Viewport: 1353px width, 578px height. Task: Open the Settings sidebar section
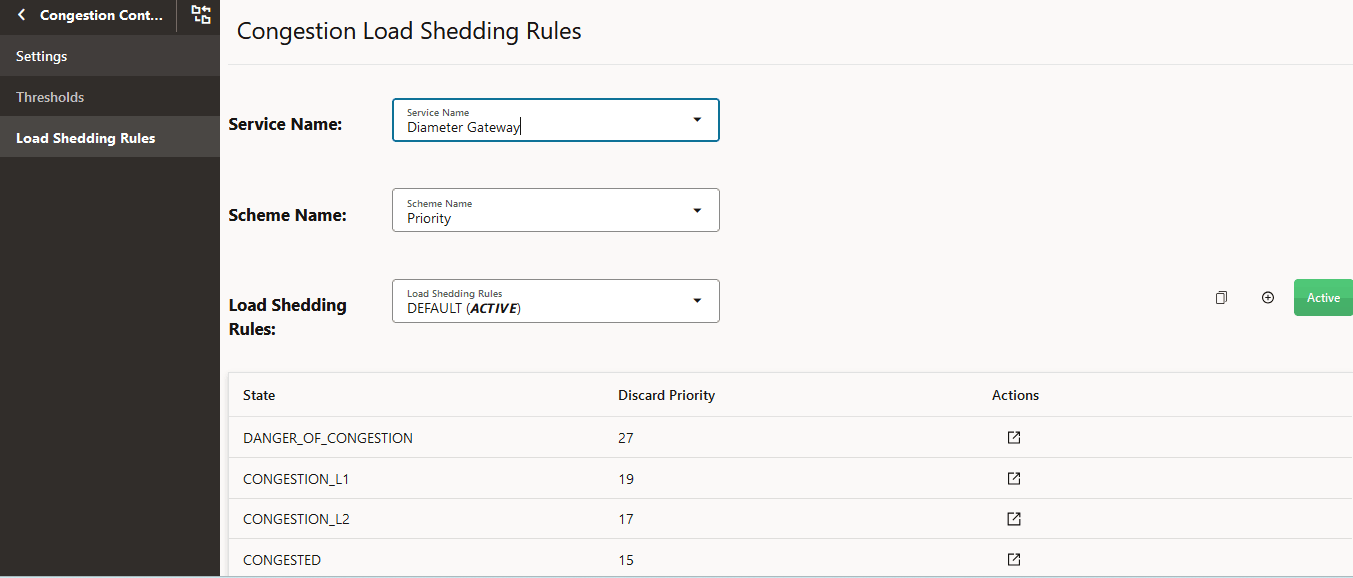click(41, 56)
